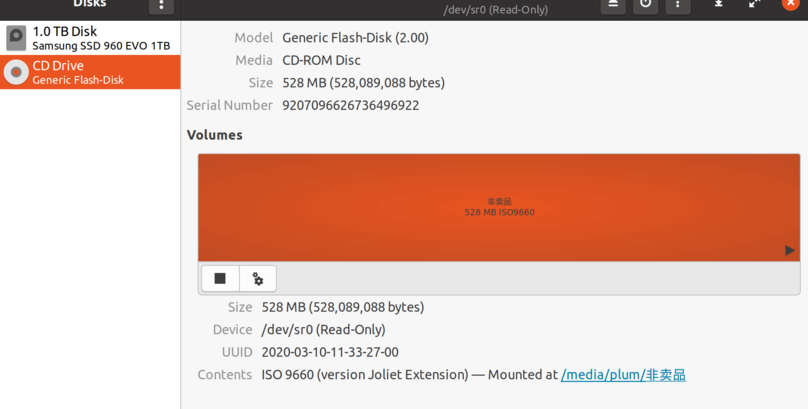Select the 528 MB ISO9660 volume block
808x409 pixels.
[x=498, y=207]
